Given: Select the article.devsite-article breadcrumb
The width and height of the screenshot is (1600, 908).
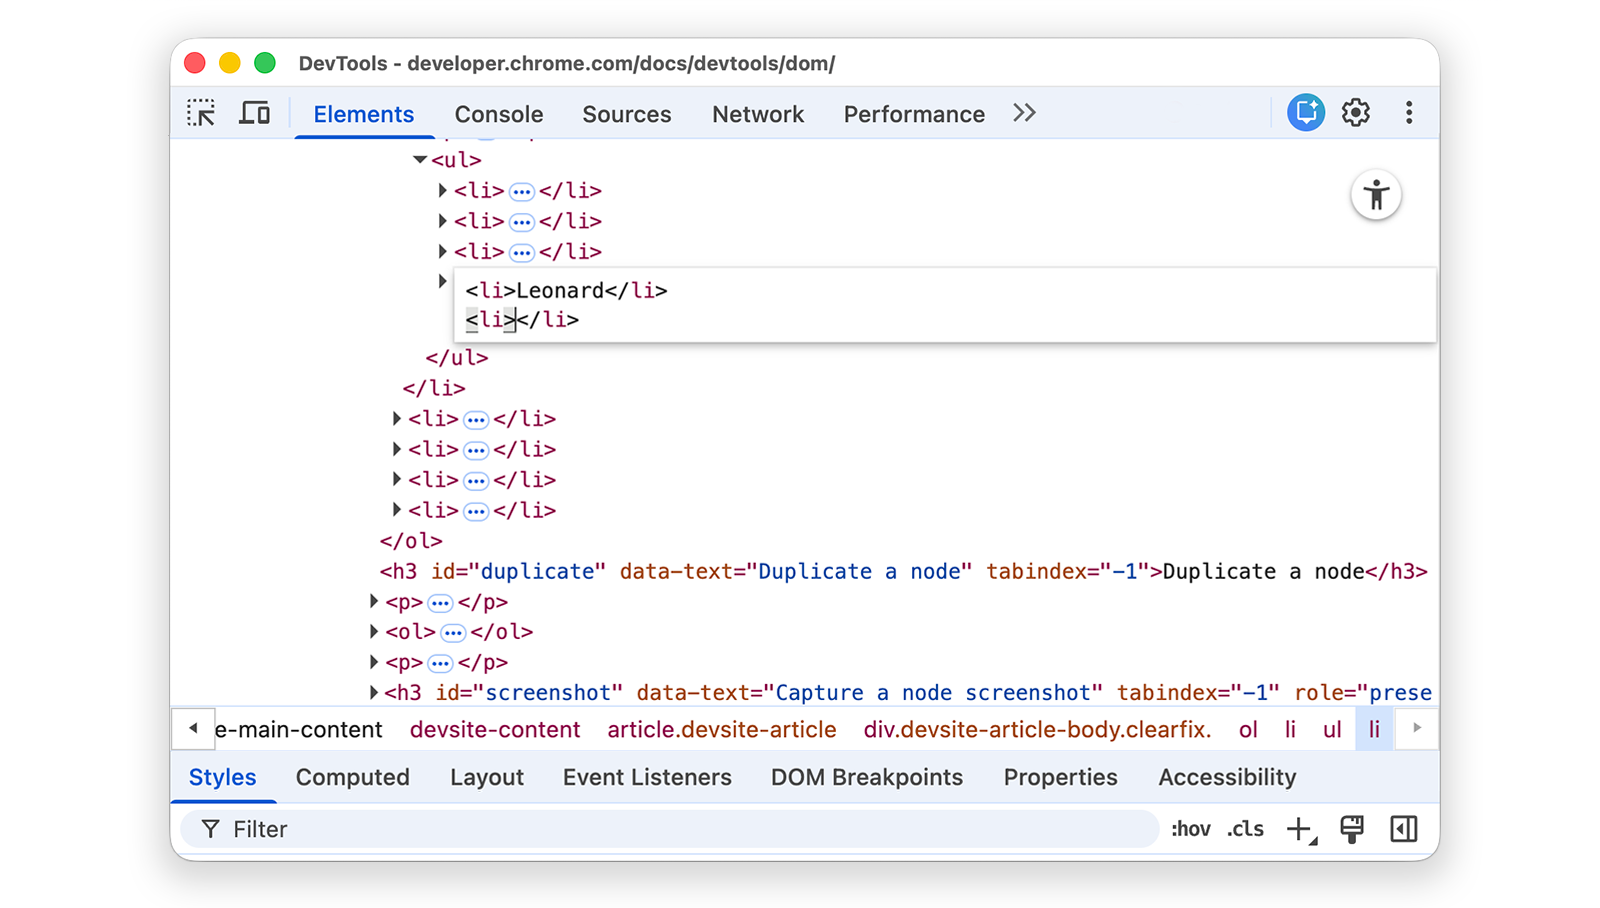Looking at the screenshot, I should (x=722, y=729).
